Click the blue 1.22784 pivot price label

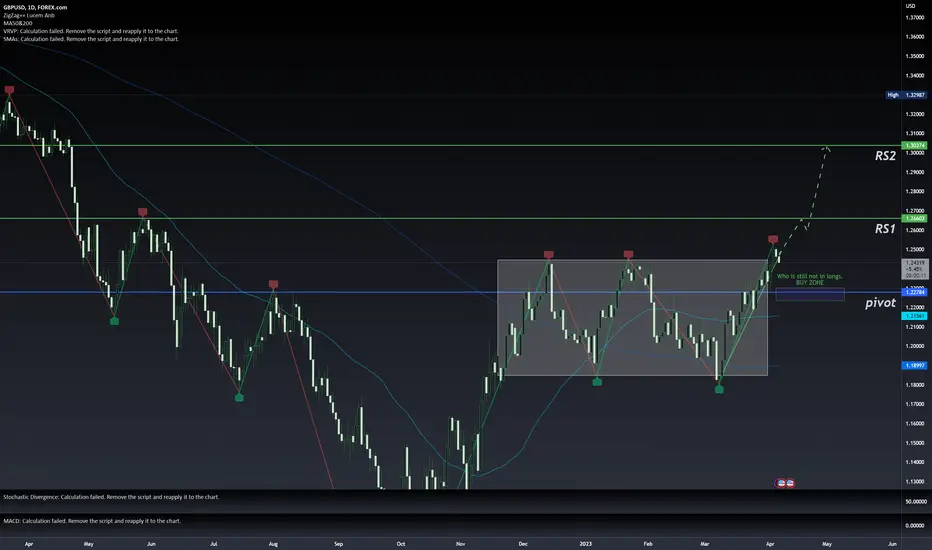pos(914,292)
